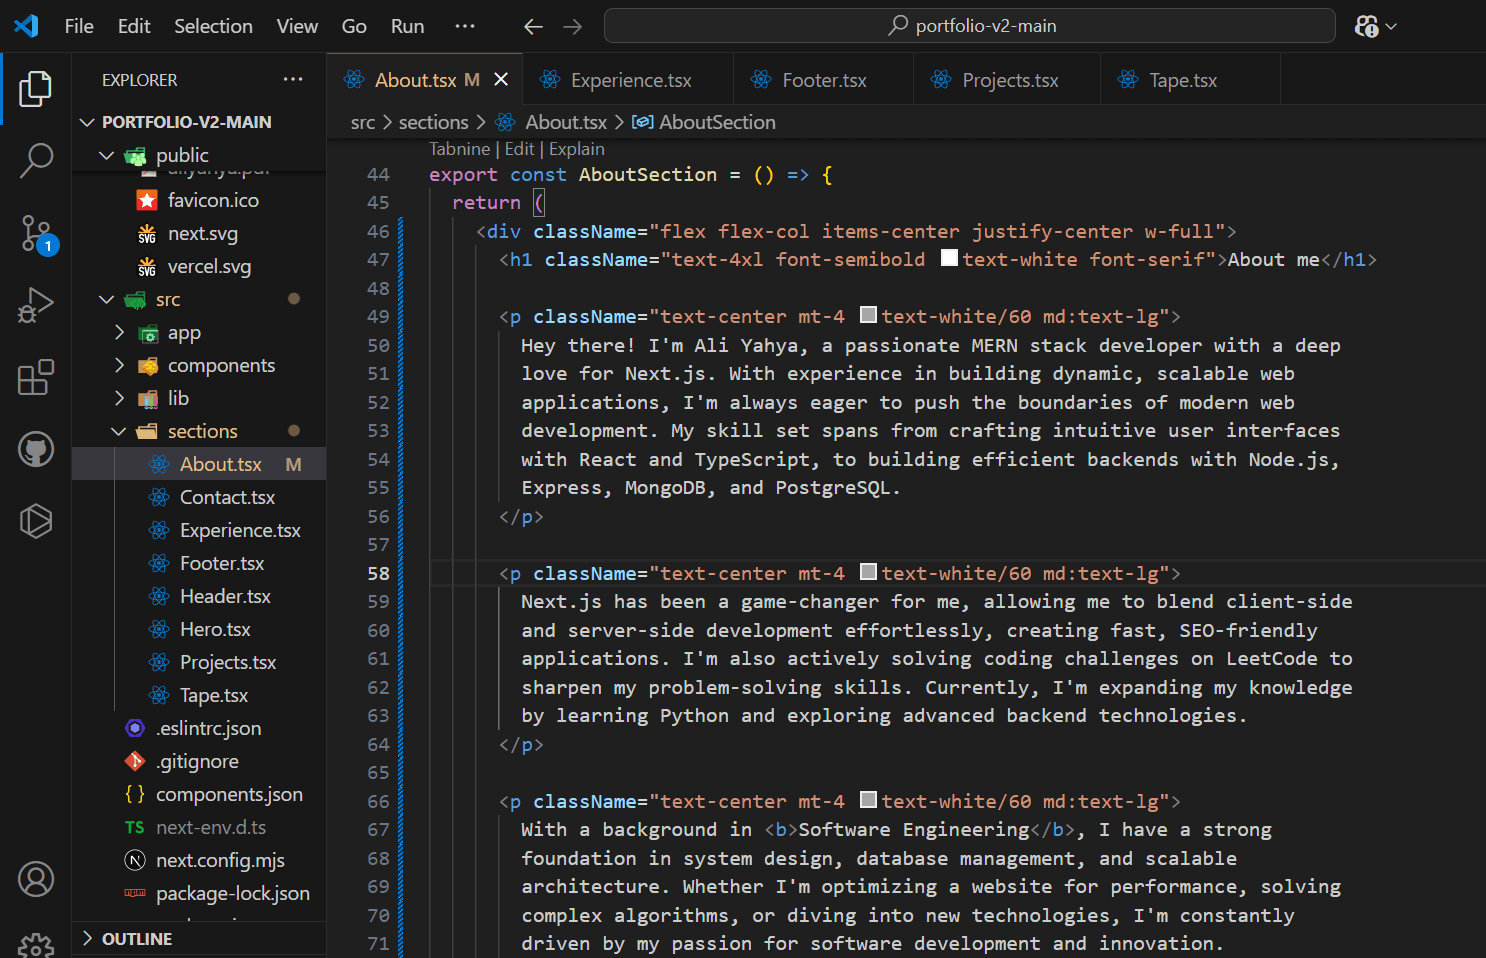This screenshot has width=1486, height=958.
Task: Collapse the PORTFOLIO-V2-MAIN root folder
Action: tap(87, 122)
